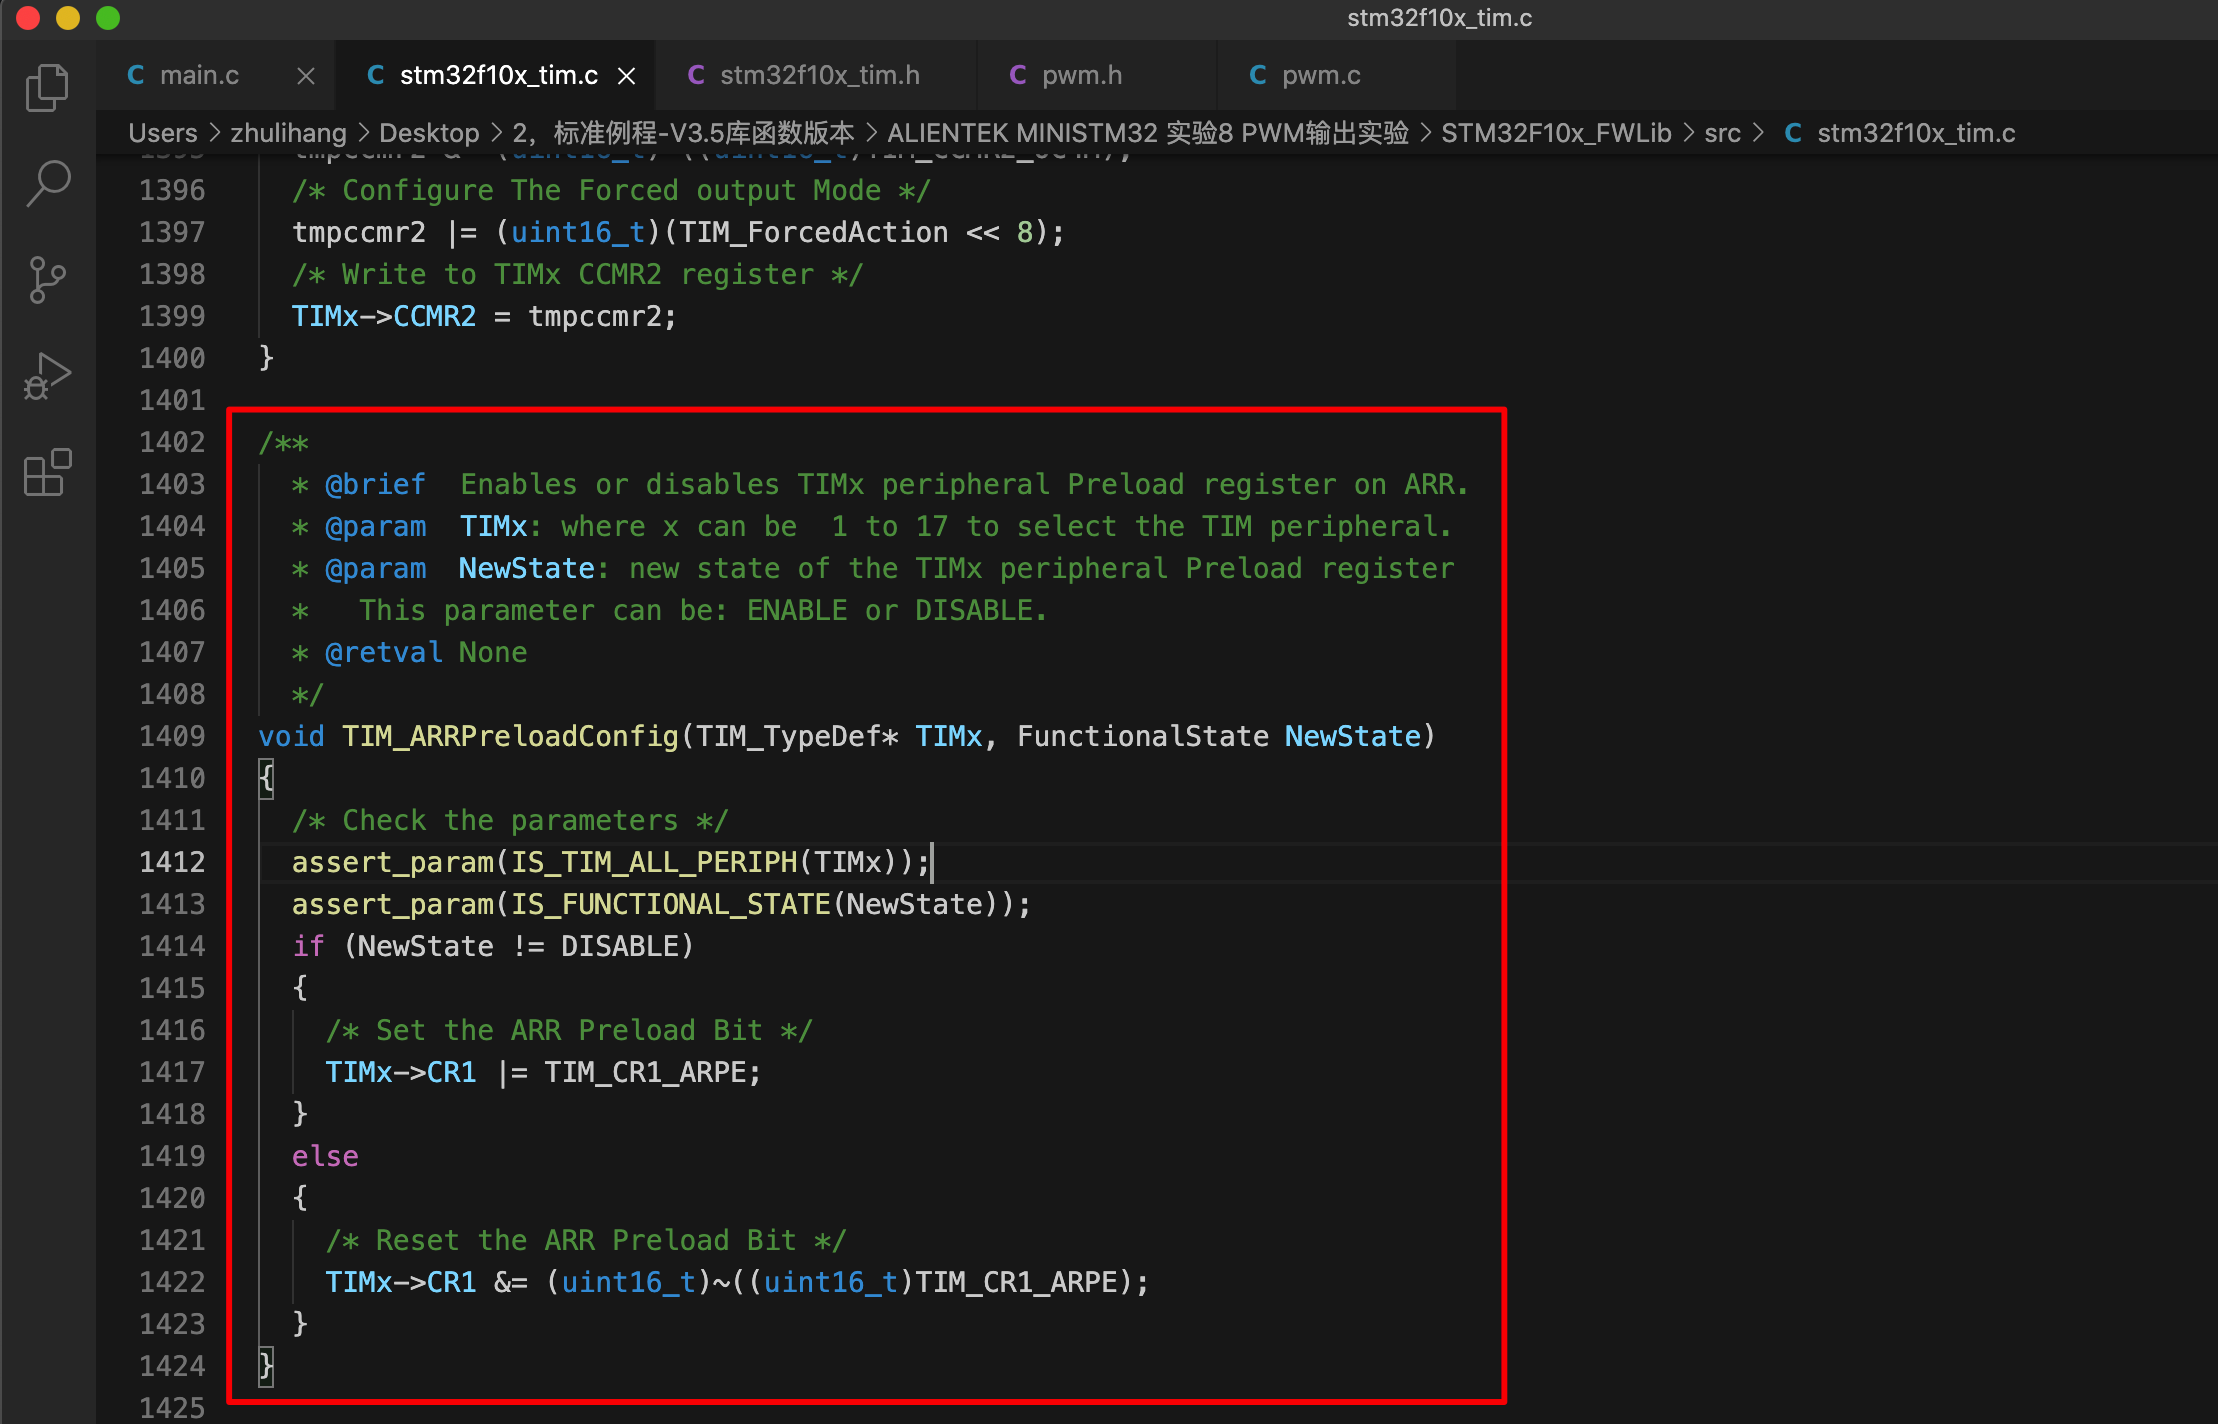Screen dimensions: 2218x1424
Task: Open the Extensions view icon
Action: (x=47, y=472)
